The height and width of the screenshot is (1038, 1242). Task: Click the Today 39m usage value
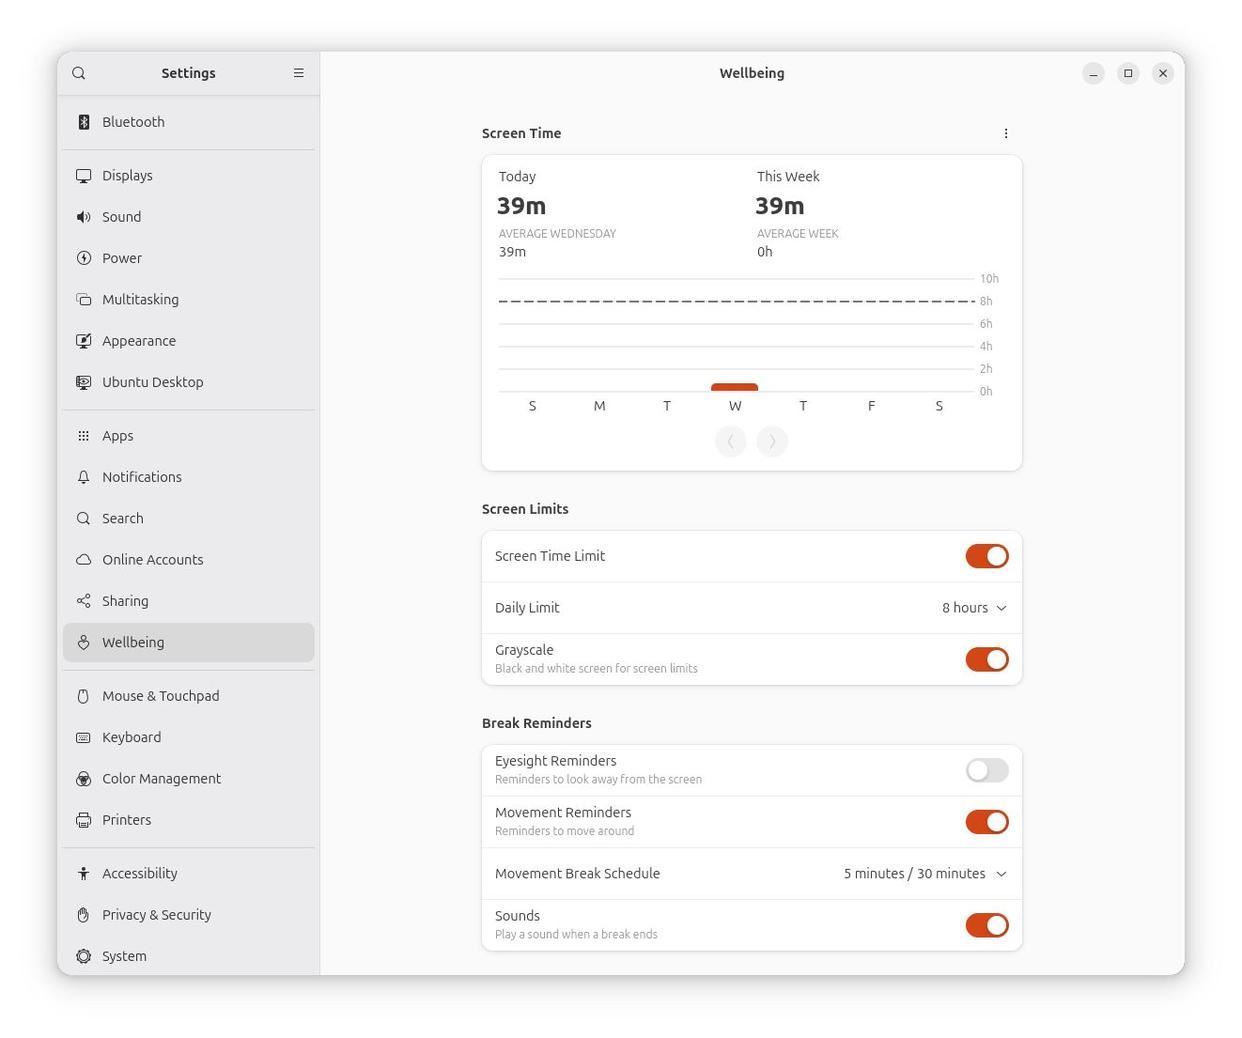click(x=521, y=206)
